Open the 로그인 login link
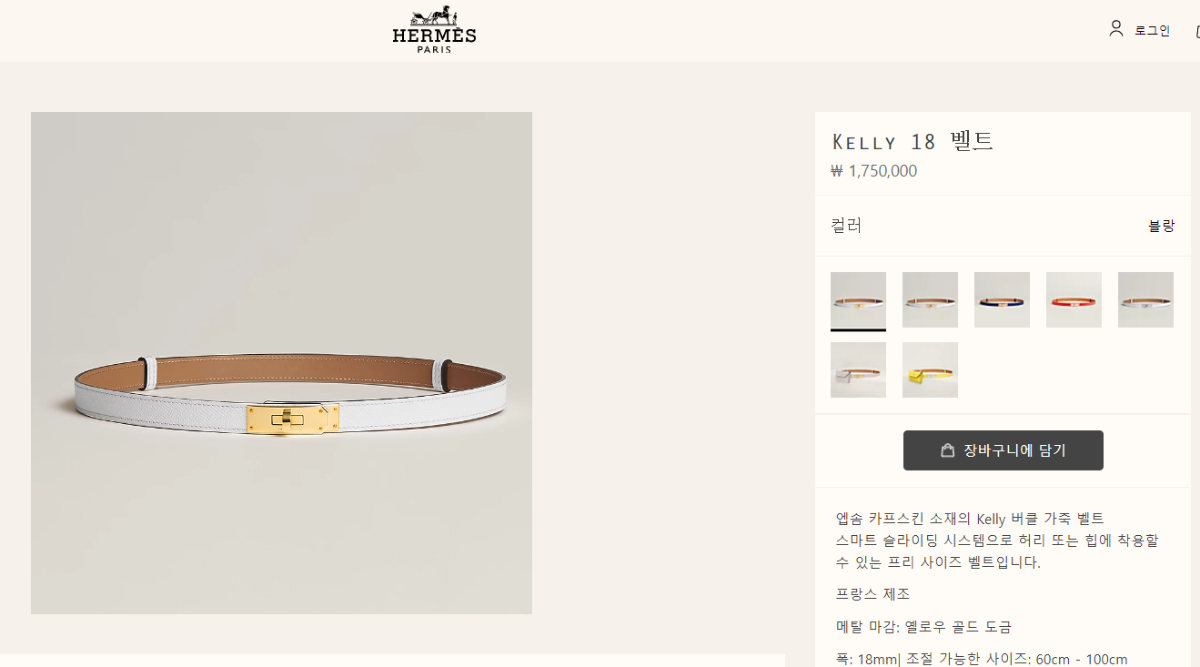Screen dimensions: 1200x667 click(x=1152, y=30)
